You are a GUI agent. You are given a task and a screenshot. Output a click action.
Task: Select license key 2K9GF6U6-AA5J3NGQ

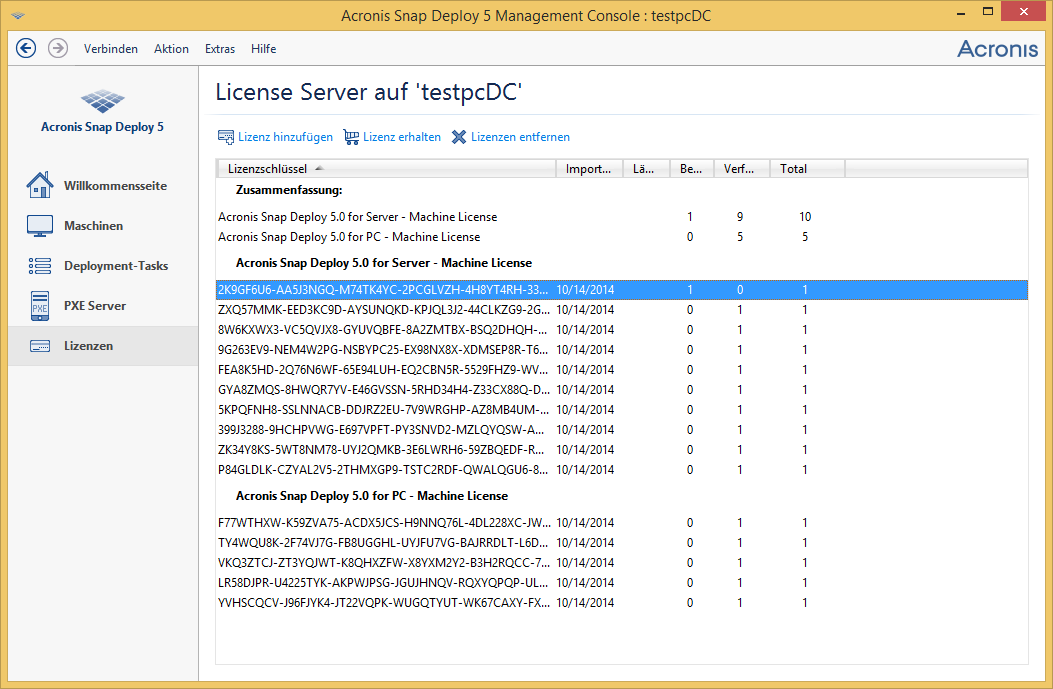tap(621, 290)
